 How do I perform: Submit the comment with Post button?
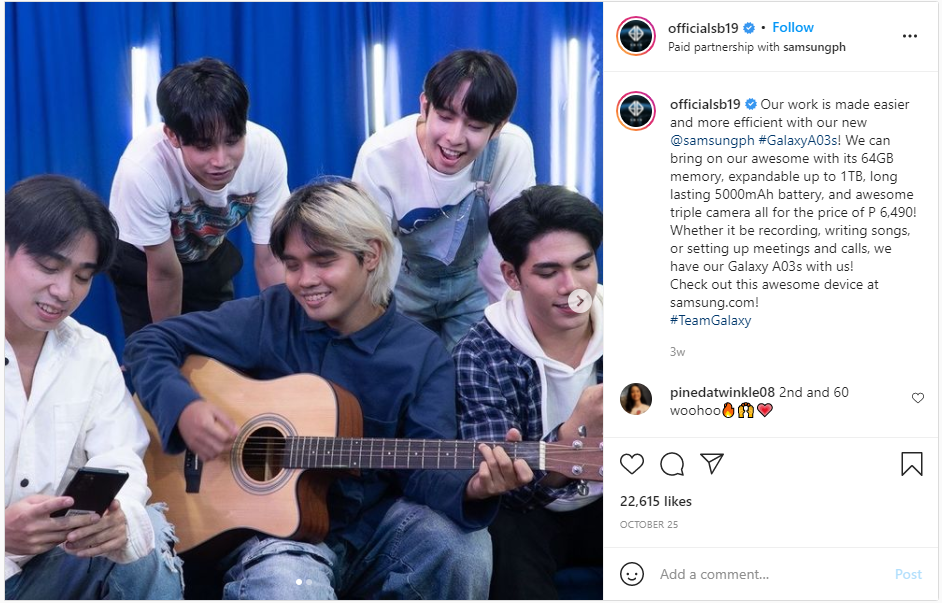tap(908, 574)
